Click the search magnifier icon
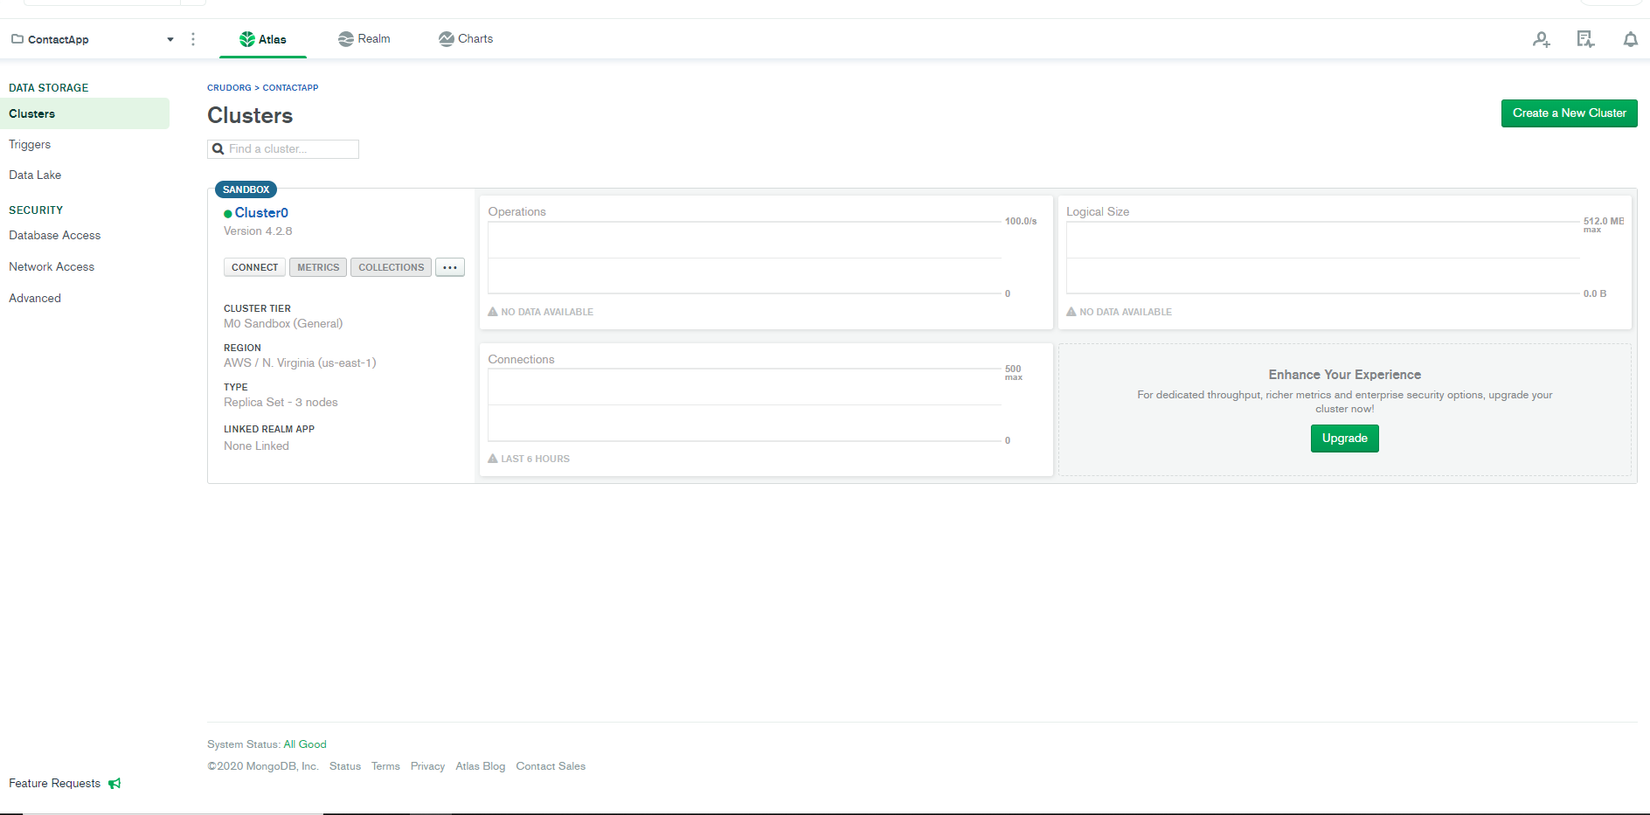This screenshot has height=815, width=1650. [218, 149]
